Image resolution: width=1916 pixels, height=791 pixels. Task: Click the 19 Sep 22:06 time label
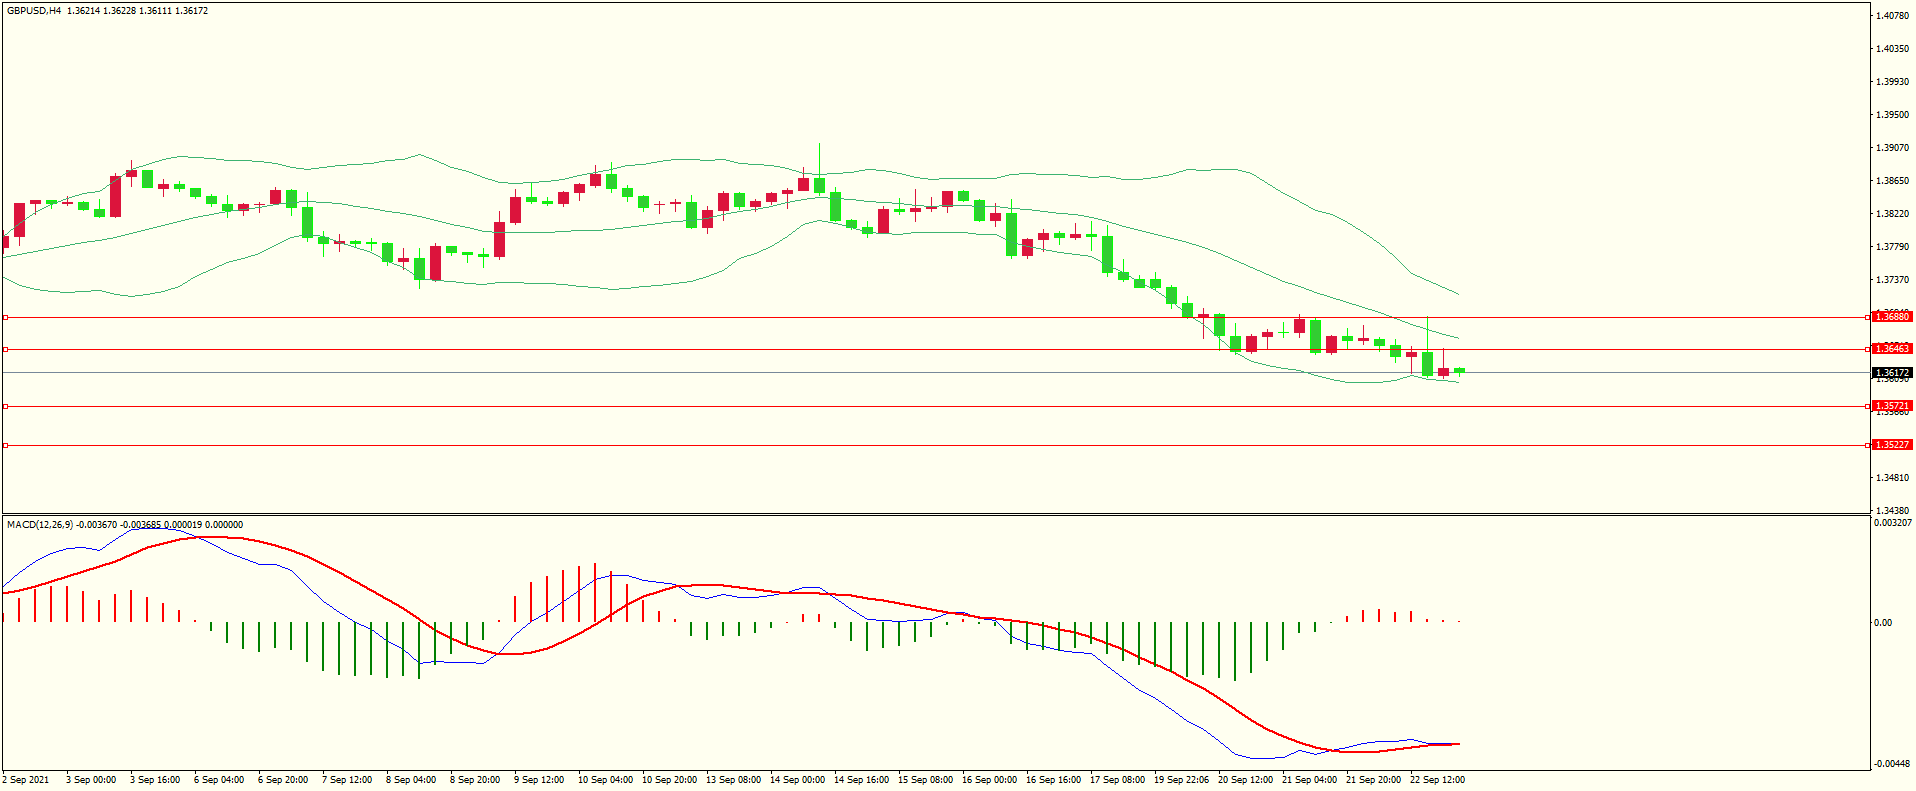(x=1181, y=780)
